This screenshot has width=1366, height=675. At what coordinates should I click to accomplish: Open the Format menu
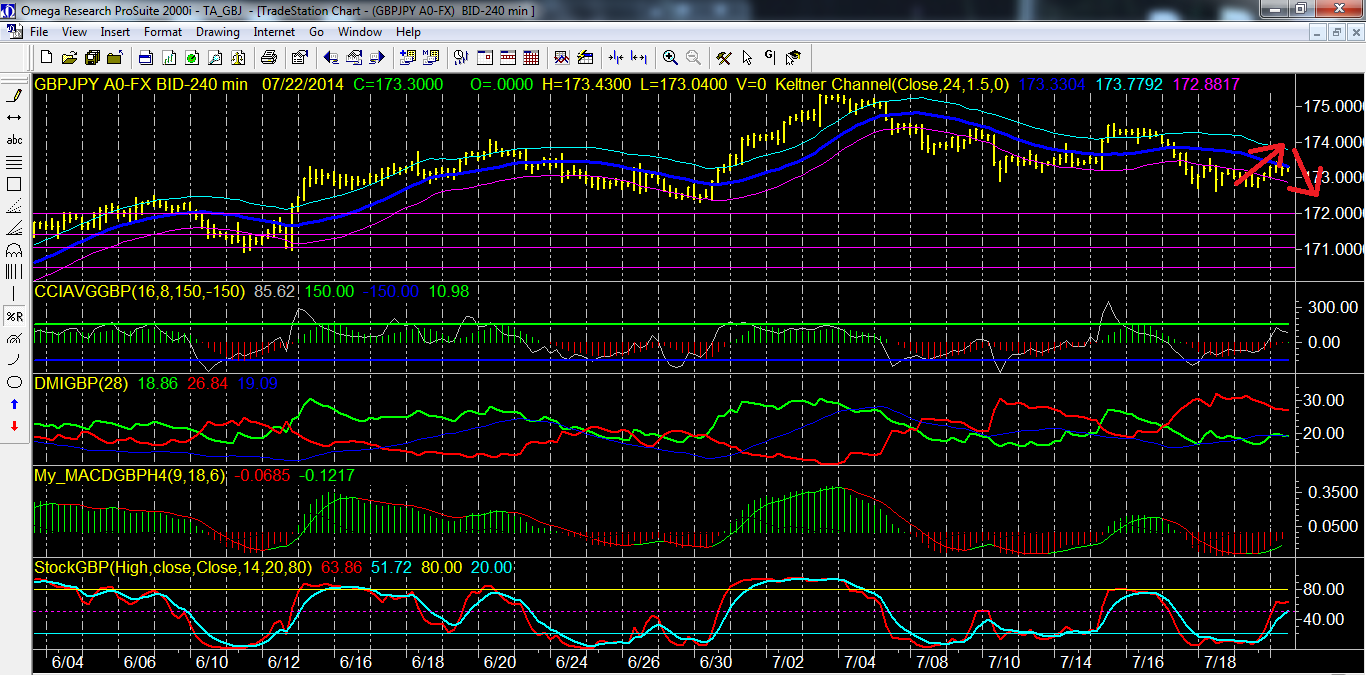pos(163,32)
